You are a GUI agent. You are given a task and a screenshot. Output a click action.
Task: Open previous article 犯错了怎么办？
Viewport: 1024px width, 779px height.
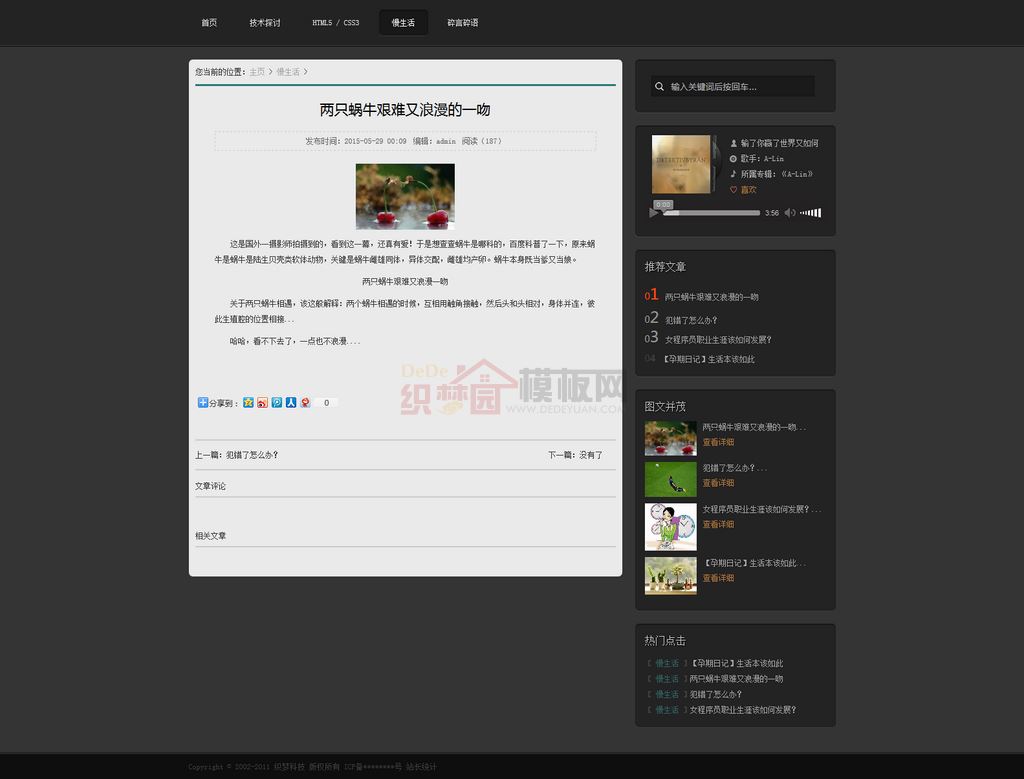251,455
